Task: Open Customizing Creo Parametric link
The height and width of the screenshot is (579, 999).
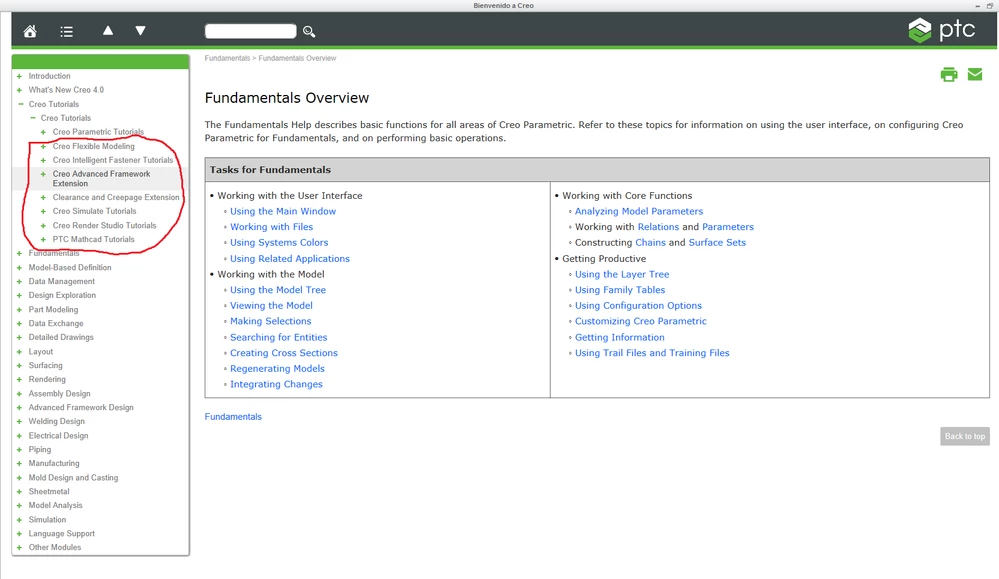Action: tap(640, 321)
